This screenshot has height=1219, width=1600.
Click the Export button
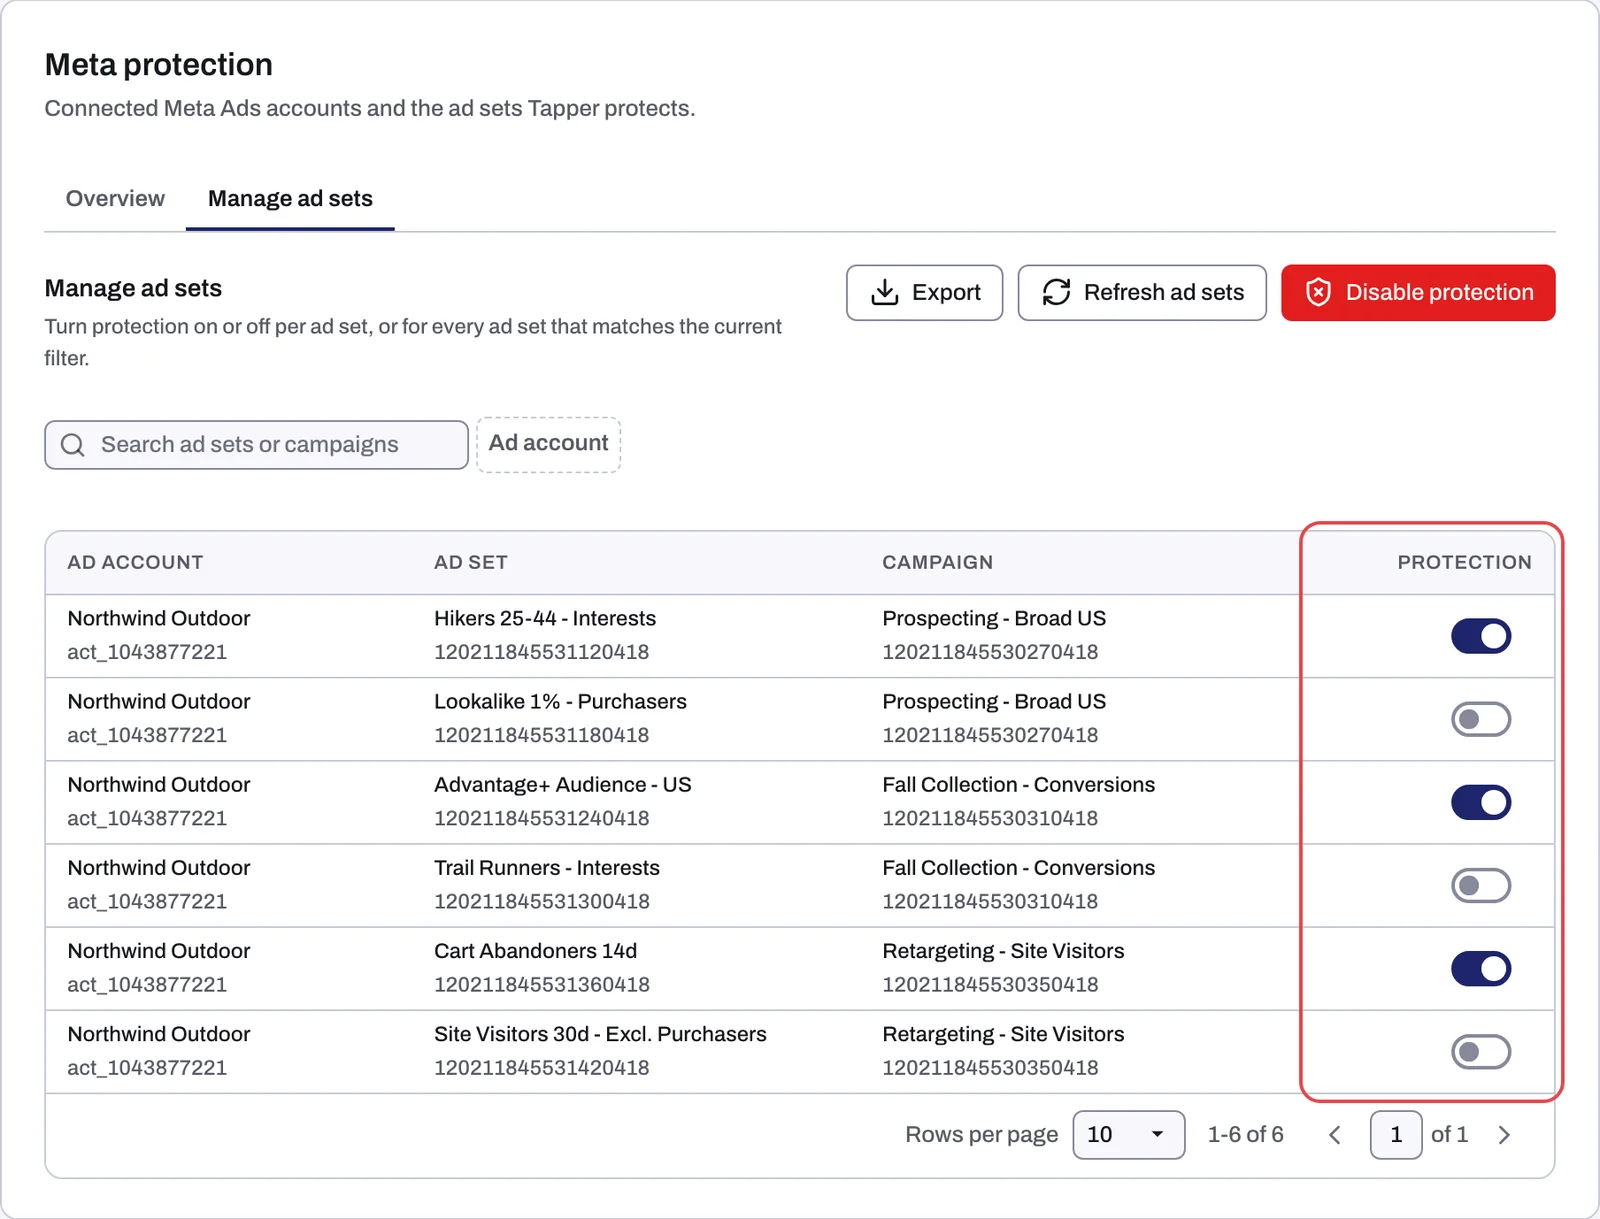(924, 293)
